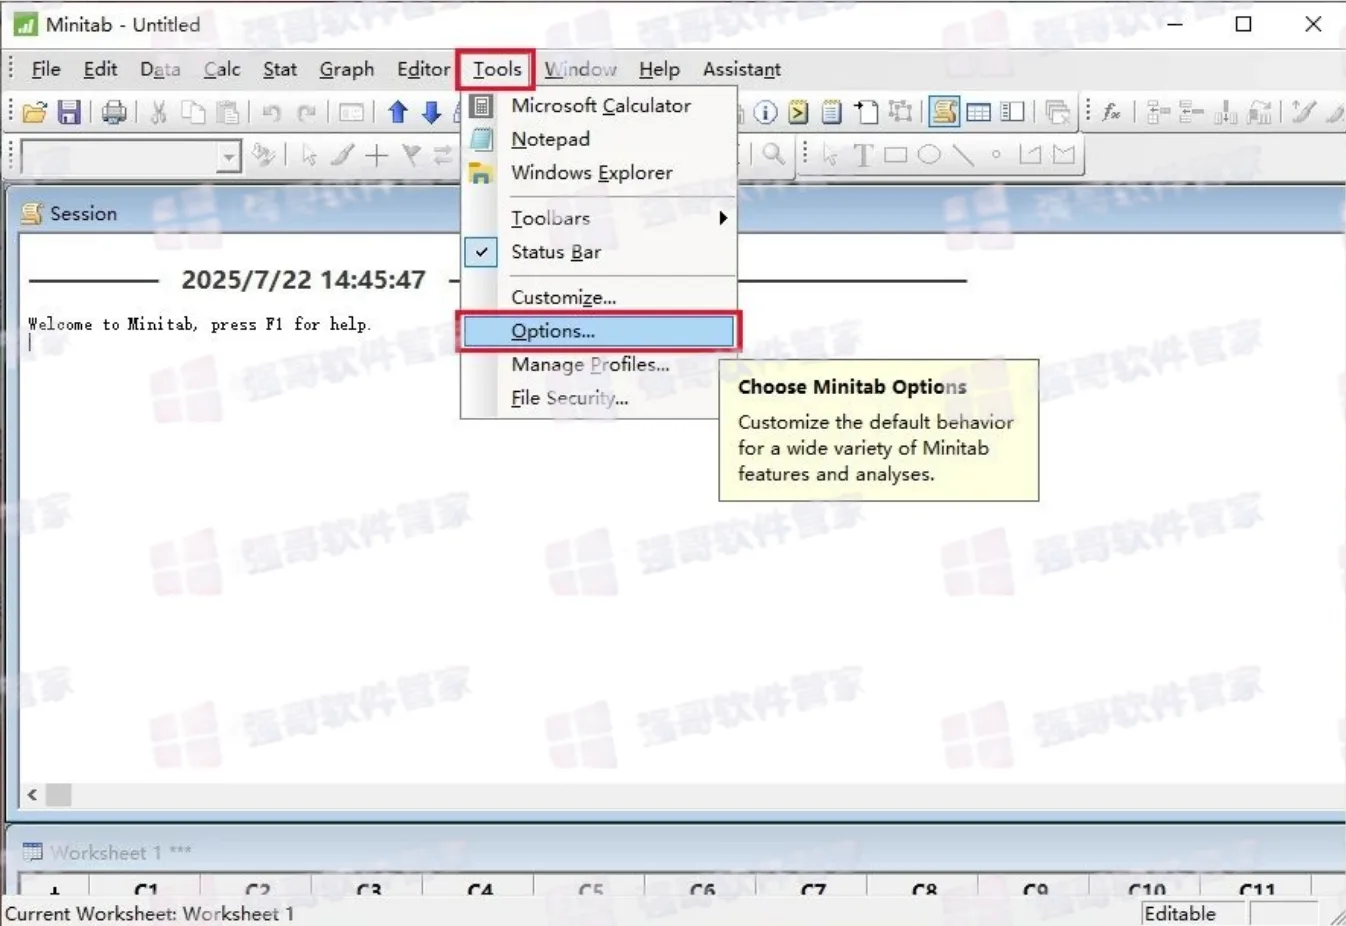Image resolution: width=1346 pixels, height=926 pixels.
Task: Toggle the Status Bar checkmark in Tools menu
Action: point(481,252)
